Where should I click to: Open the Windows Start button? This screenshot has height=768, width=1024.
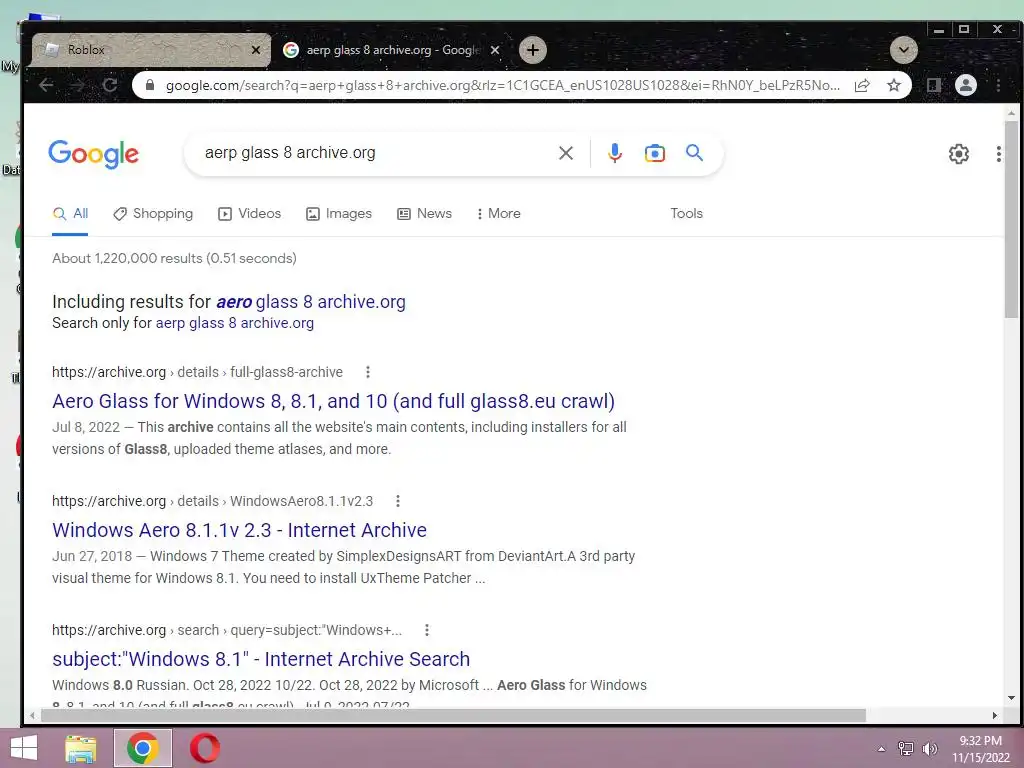24,748
